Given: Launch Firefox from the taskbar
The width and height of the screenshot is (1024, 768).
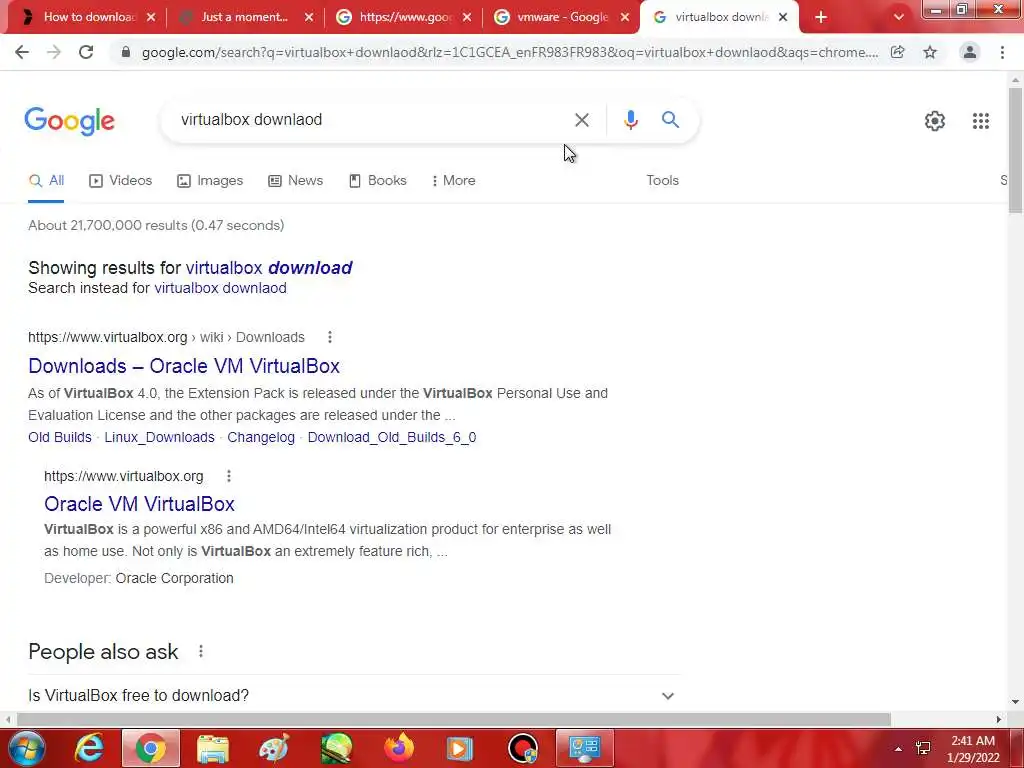Looking at the screenshot, I should [398, 748].
